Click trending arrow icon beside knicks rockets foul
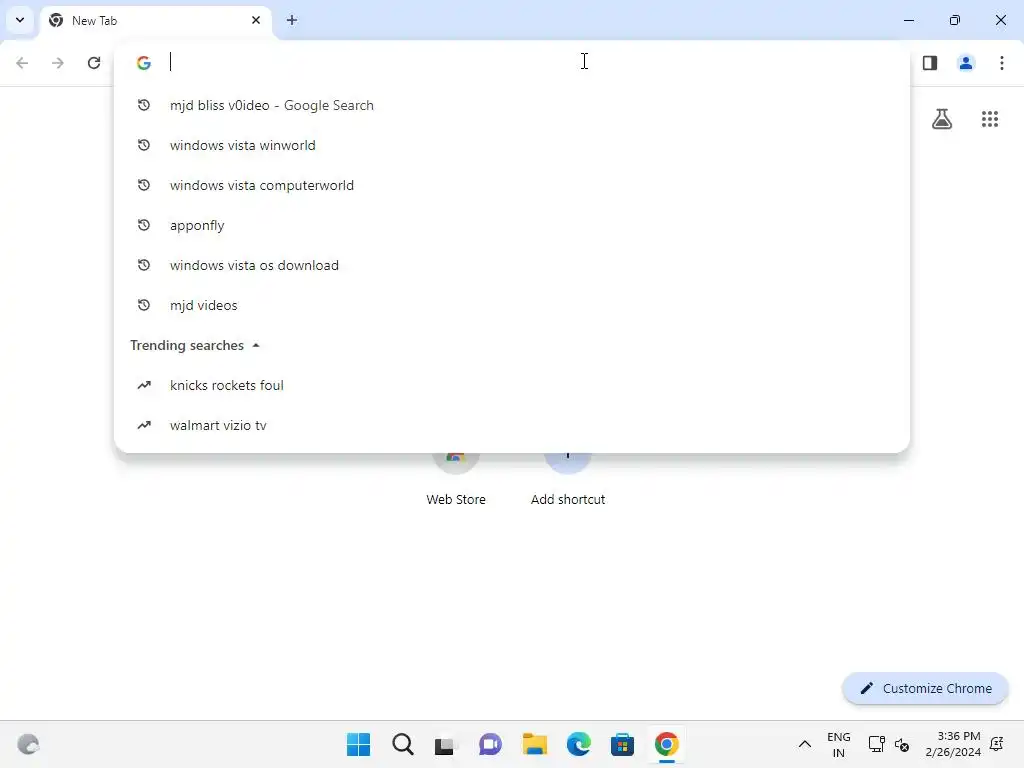This screenshot has width=1024, height=768. 144,385
